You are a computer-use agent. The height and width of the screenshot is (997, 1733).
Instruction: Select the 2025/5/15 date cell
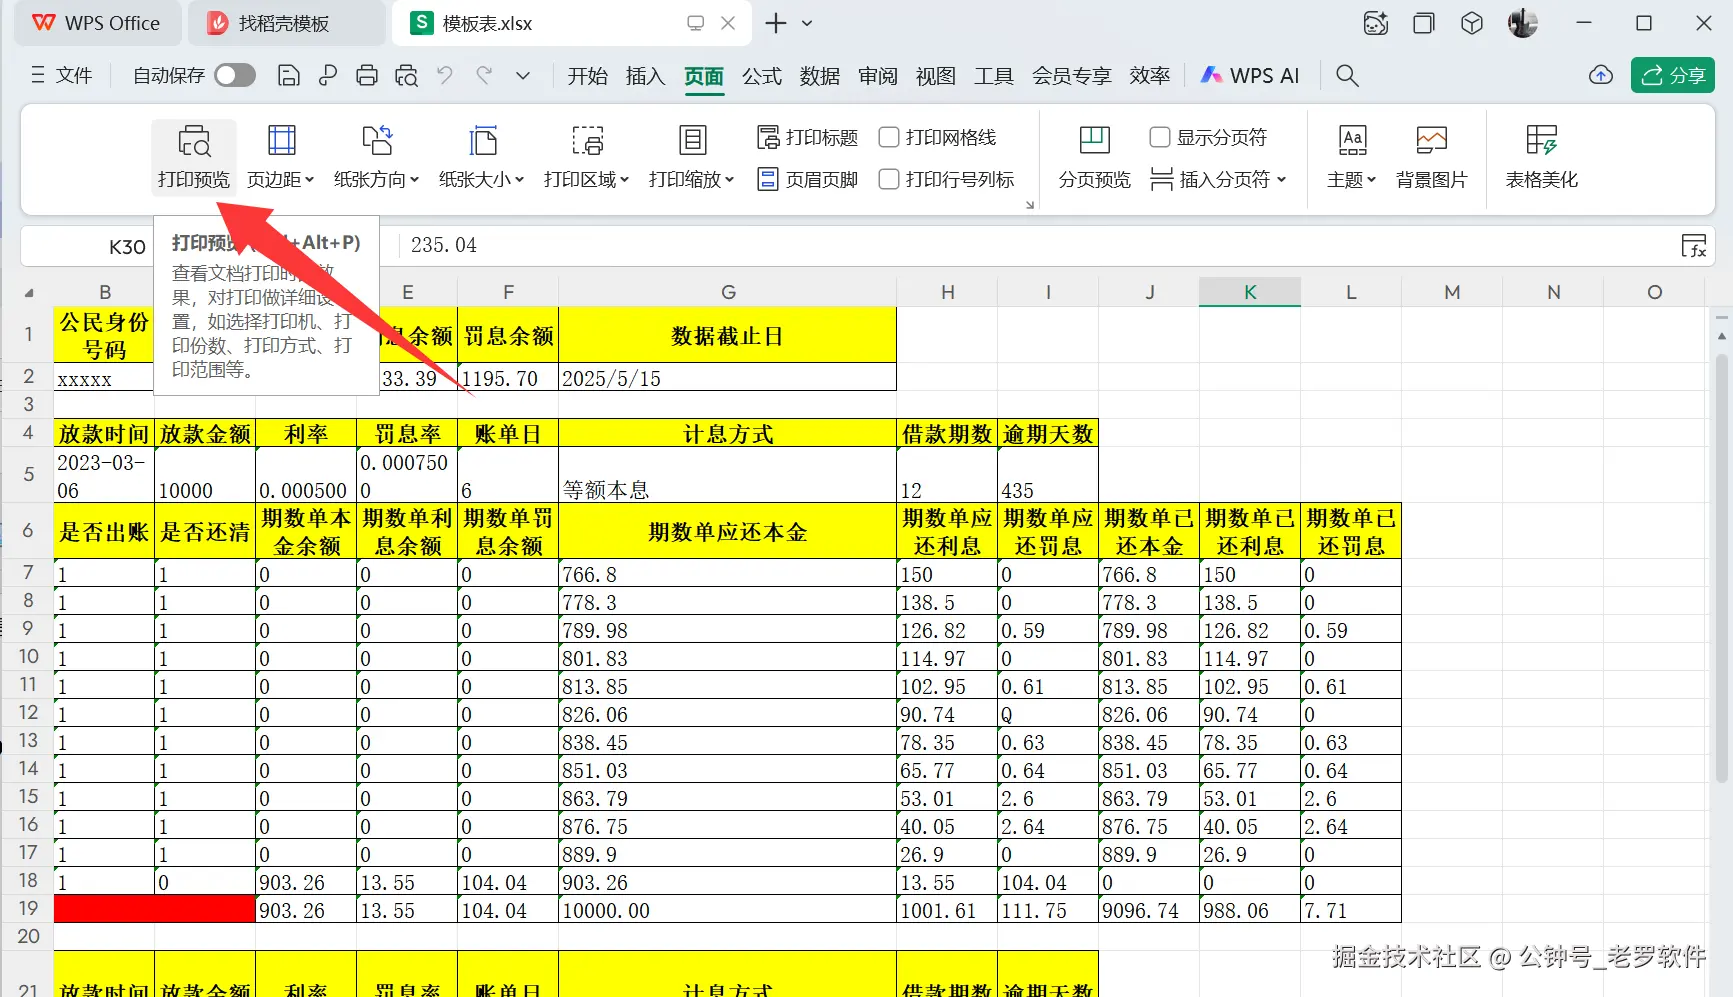pyautogui.click(x=728, y=378)
